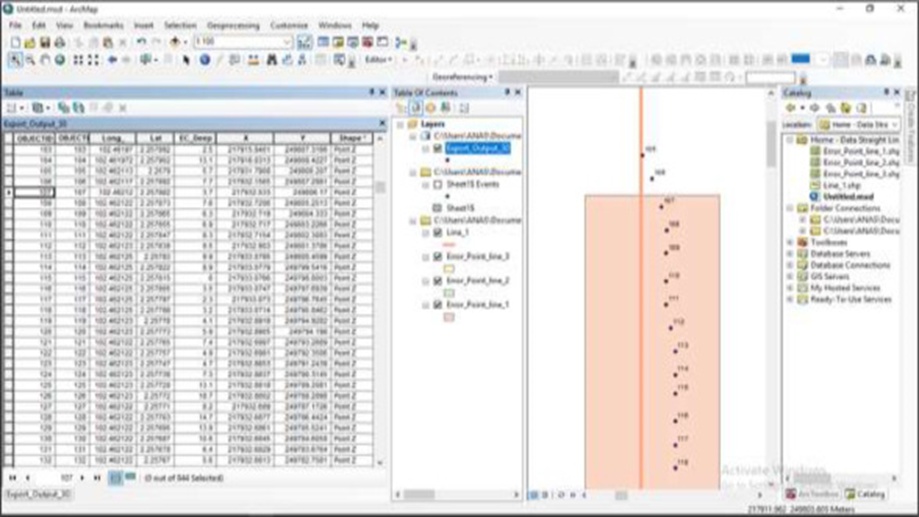Uncheck the Error_Point_line_3 layer
The height and width of the screenshot is (517, 919).
pos(437,257)
